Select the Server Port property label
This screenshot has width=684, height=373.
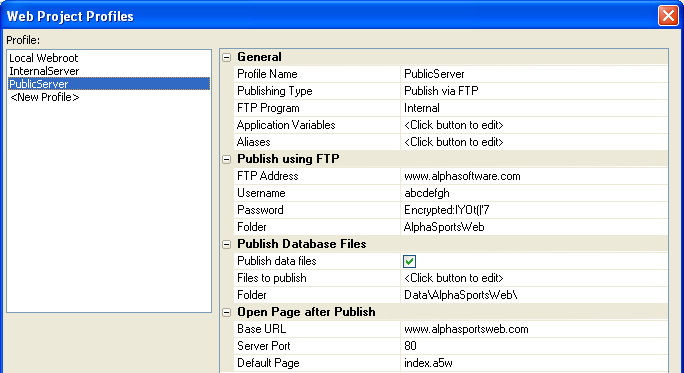(263, 346)
